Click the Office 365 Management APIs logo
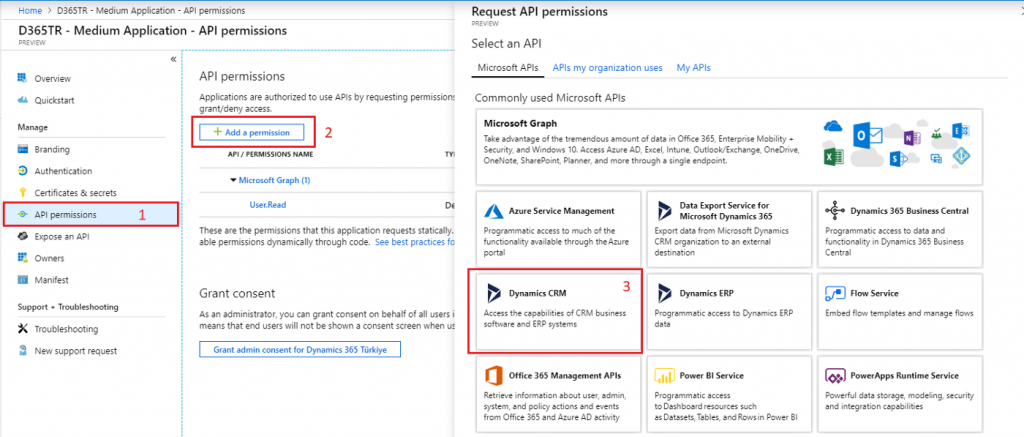The width and height of the screenshot is (1024, 437). (493, 376)
